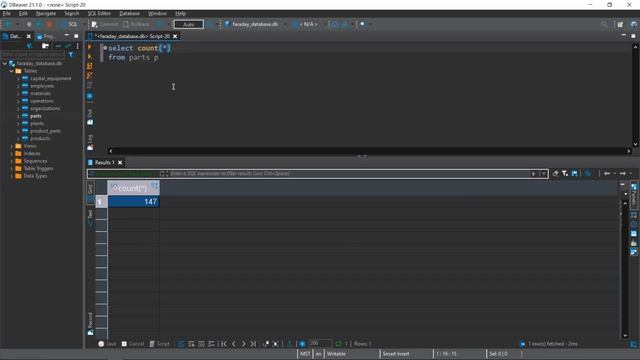The image size is (640, 360).
Task: Expand the Table Triggers folder
Action: point(11,168)
